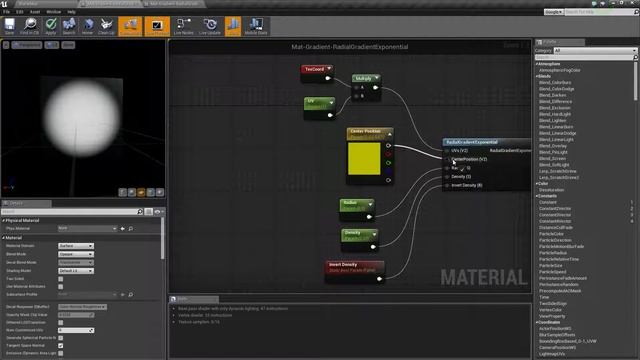Image resolution: width=640 pixels, height=360 pixels.
Task: Apply the material changes
Action: (51, 26)
